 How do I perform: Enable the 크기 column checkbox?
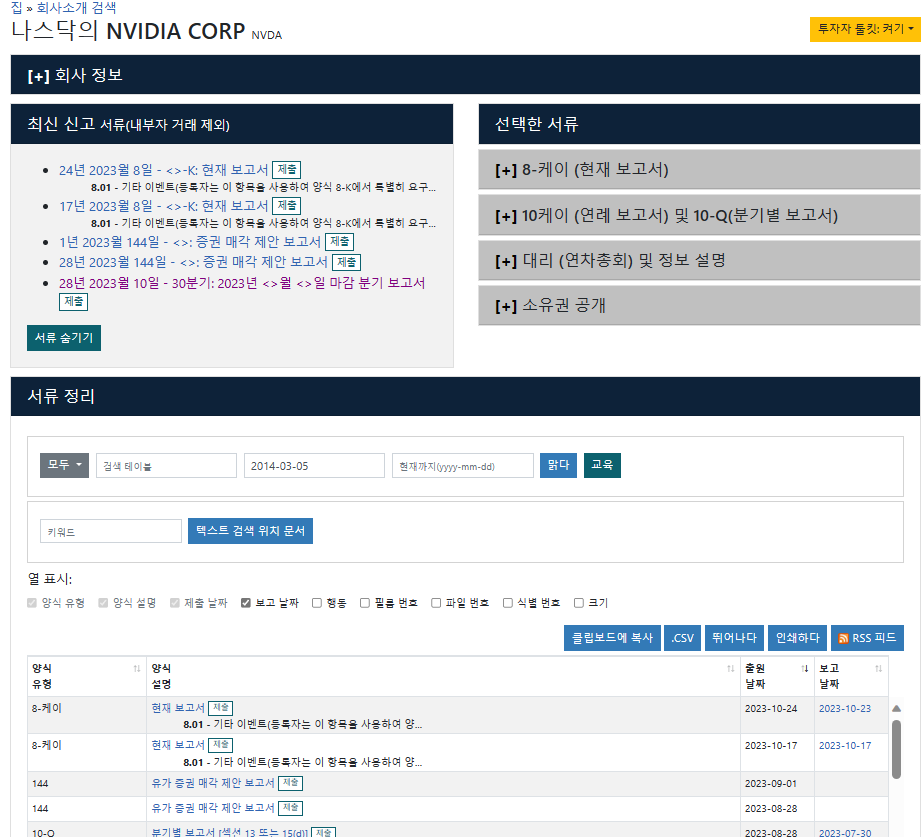coord(579,603)
